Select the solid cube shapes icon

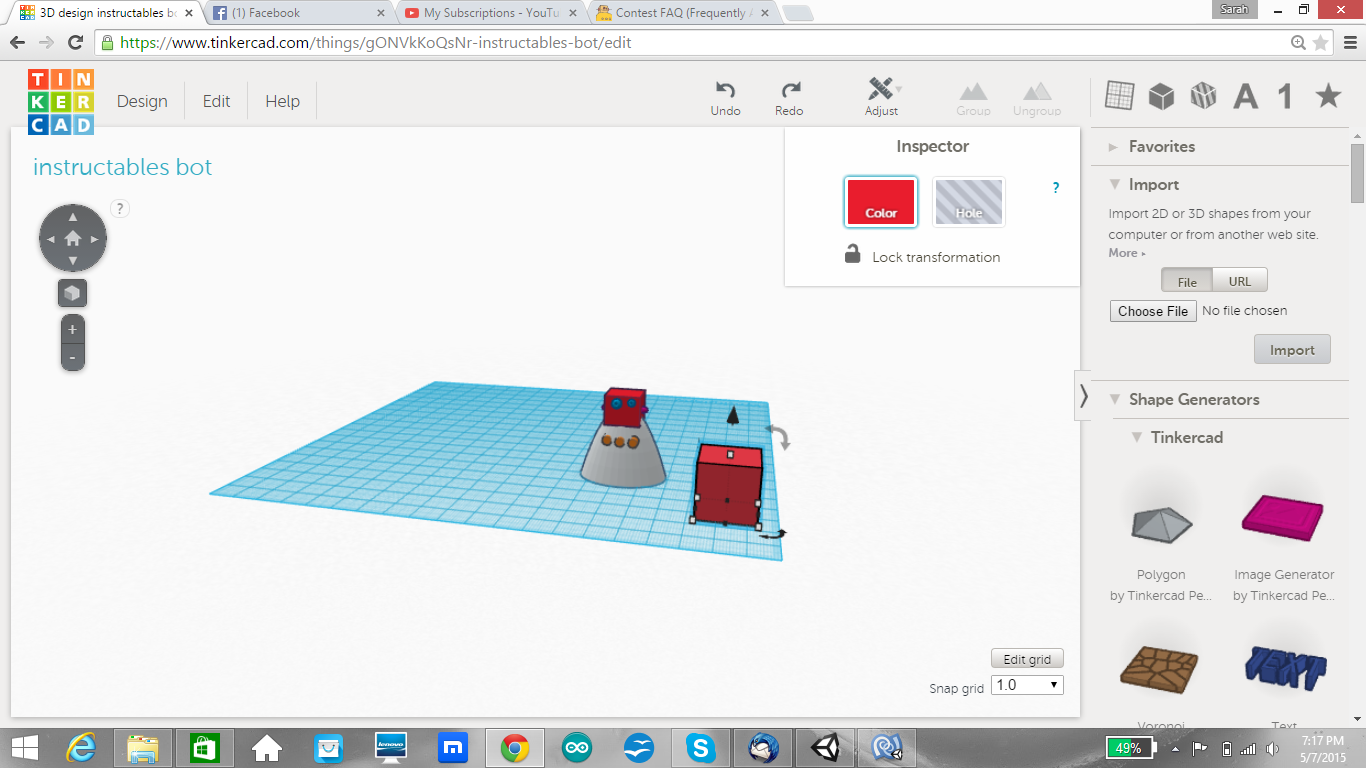tap(1161, 96)
